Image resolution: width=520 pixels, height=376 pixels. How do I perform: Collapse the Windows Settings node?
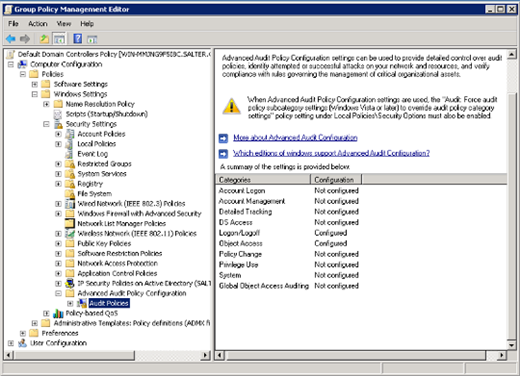click(x=35, y=94)
